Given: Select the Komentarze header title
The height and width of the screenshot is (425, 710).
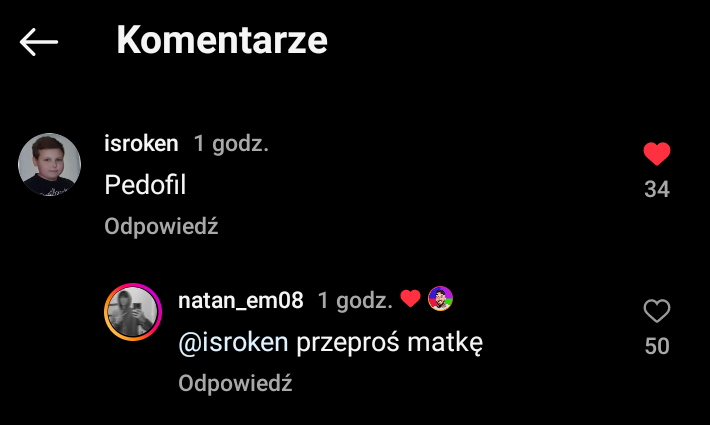Looking at the screenshot, I should (x=222, y=40).
